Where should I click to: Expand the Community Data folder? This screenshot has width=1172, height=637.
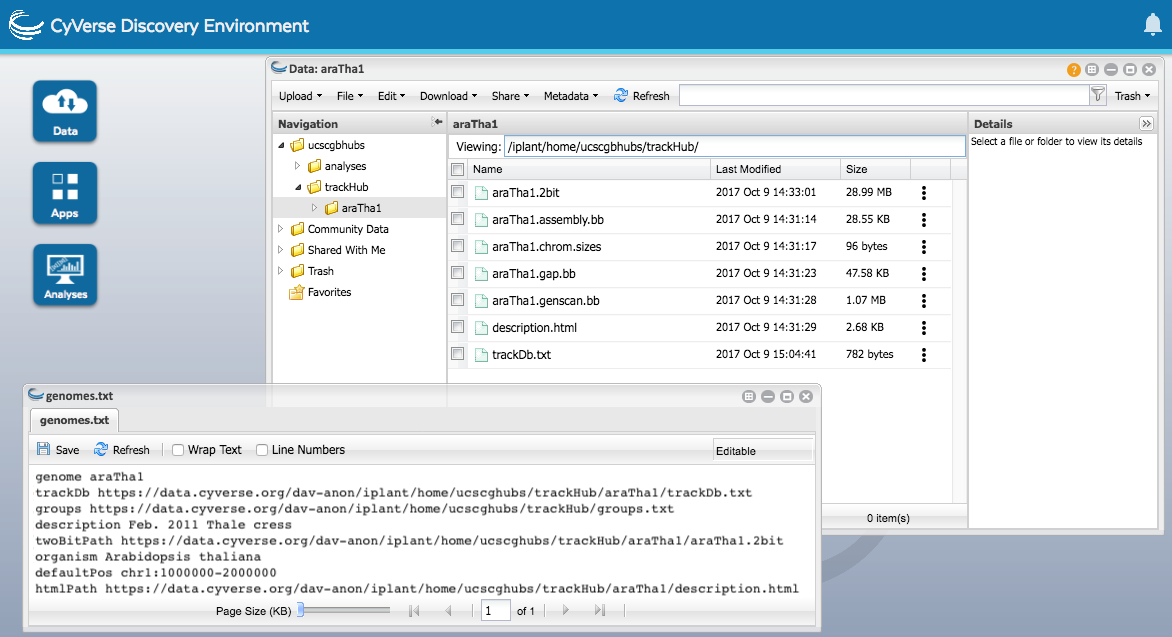(x=281, y=229)
